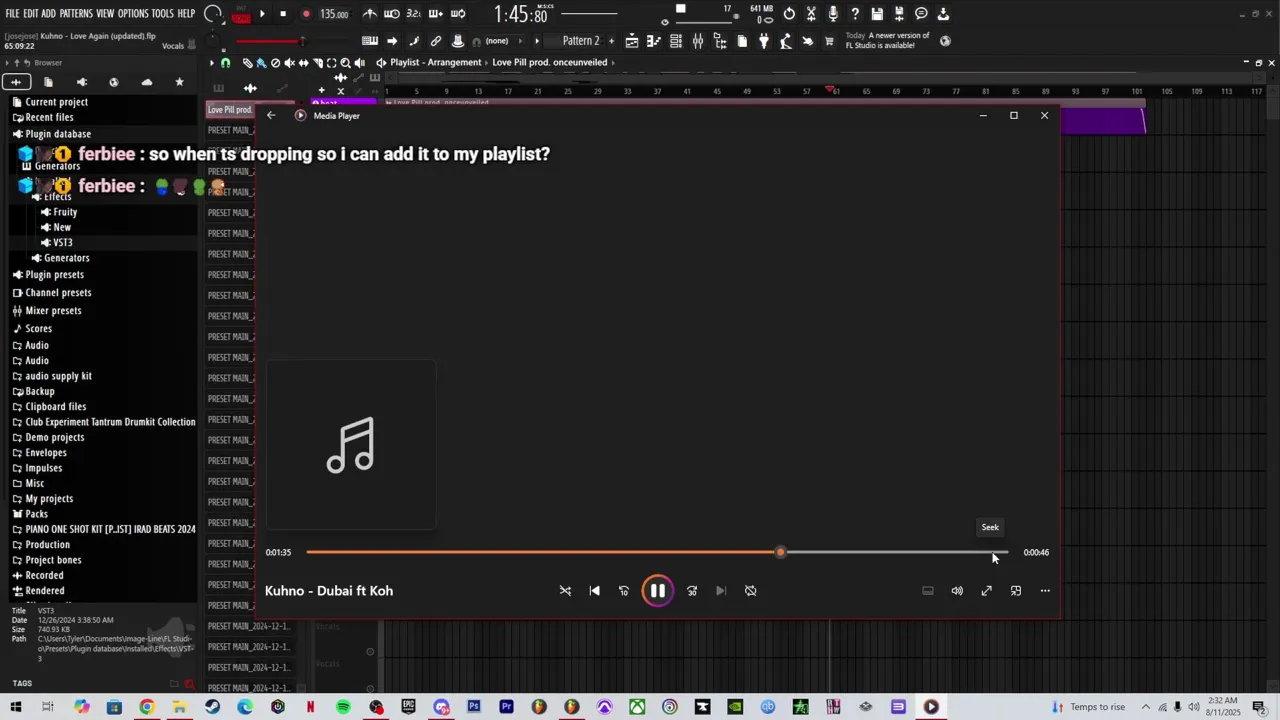Open volume control in Media Player

957,591
